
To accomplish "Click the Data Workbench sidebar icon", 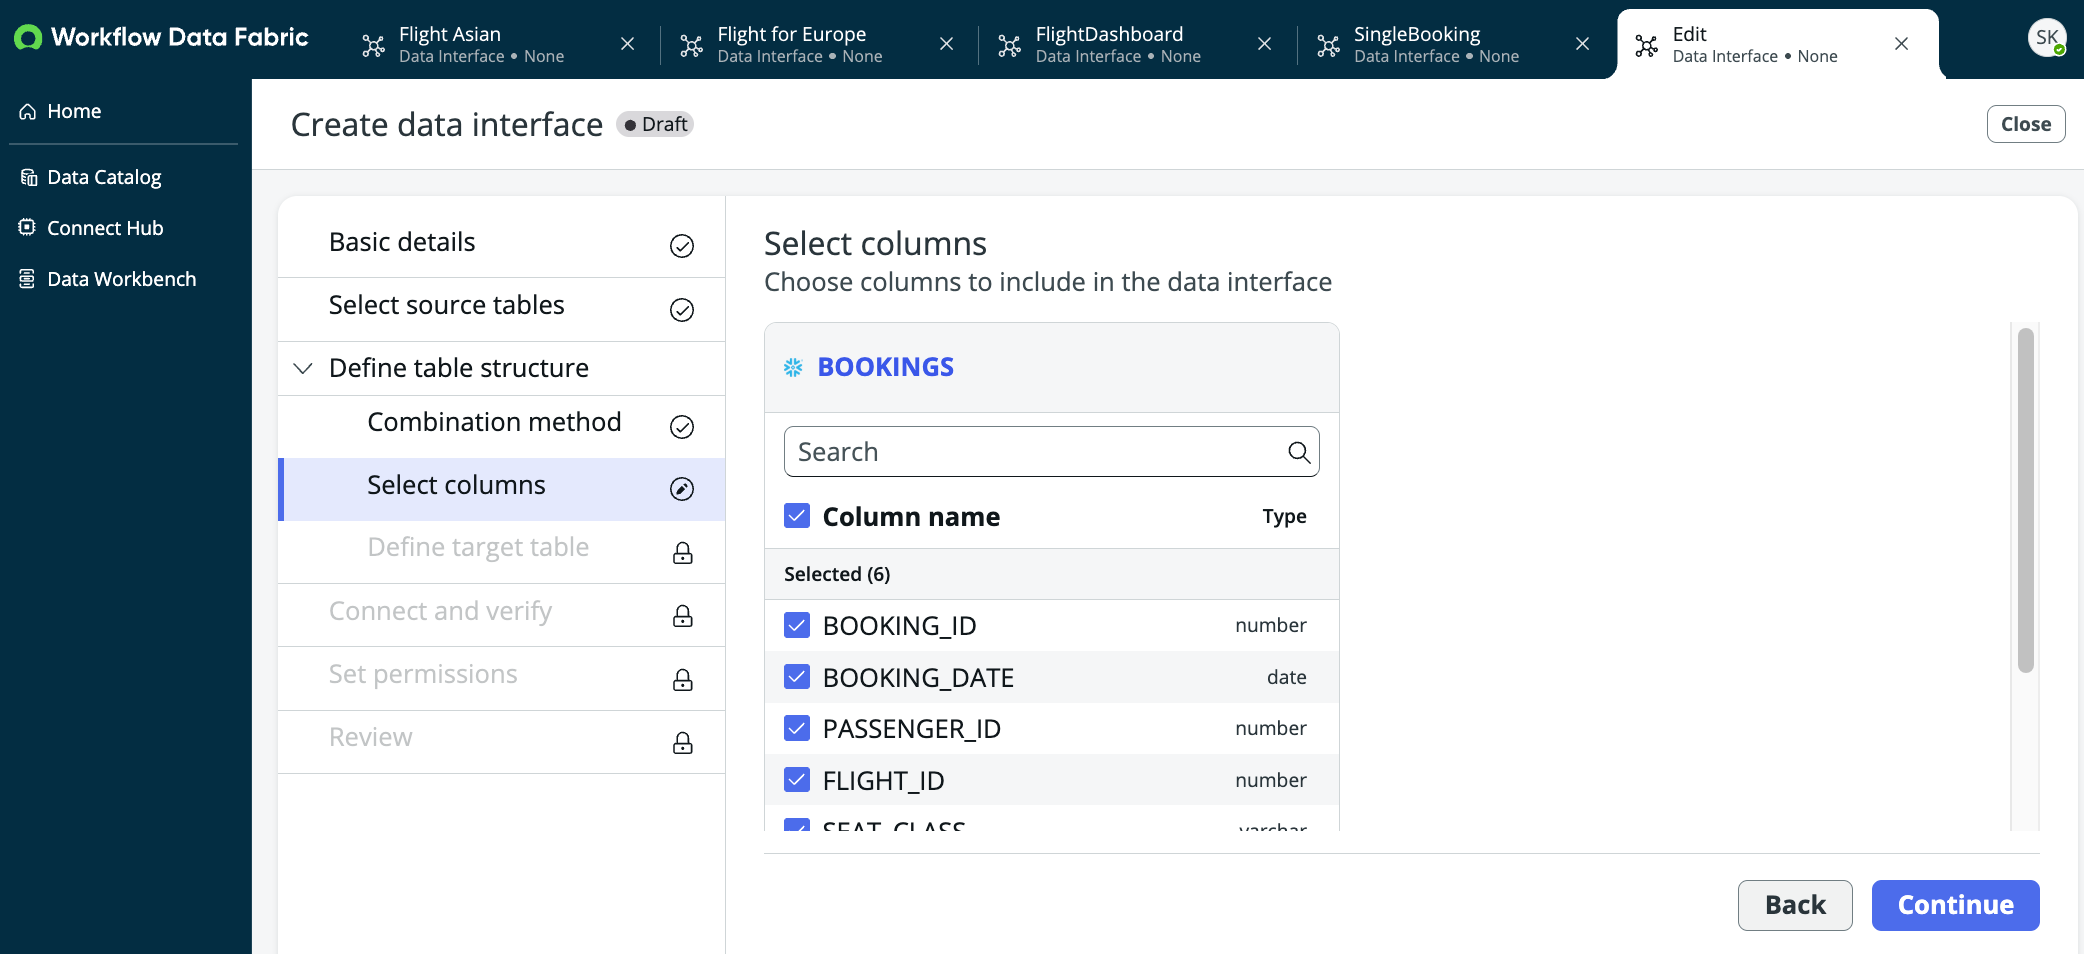I will [x=28, y=279].
